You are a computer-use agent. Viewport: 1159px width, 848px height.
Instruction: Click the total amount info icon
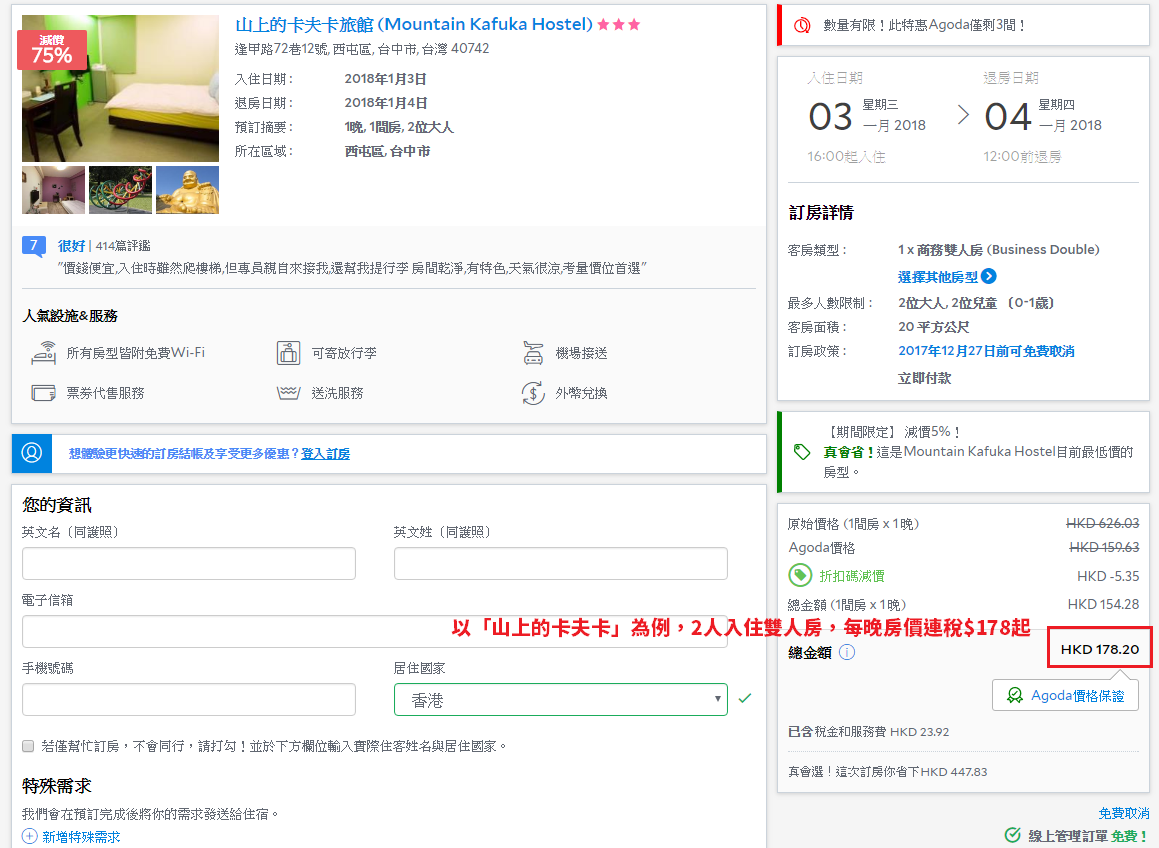847,652
